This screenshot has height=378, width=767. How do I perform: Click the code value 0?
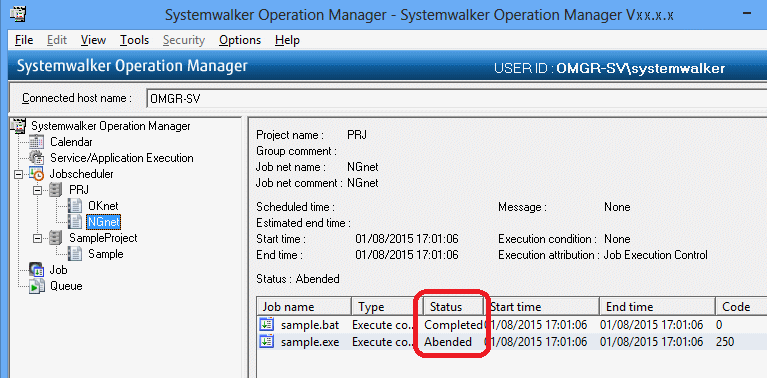718,325
